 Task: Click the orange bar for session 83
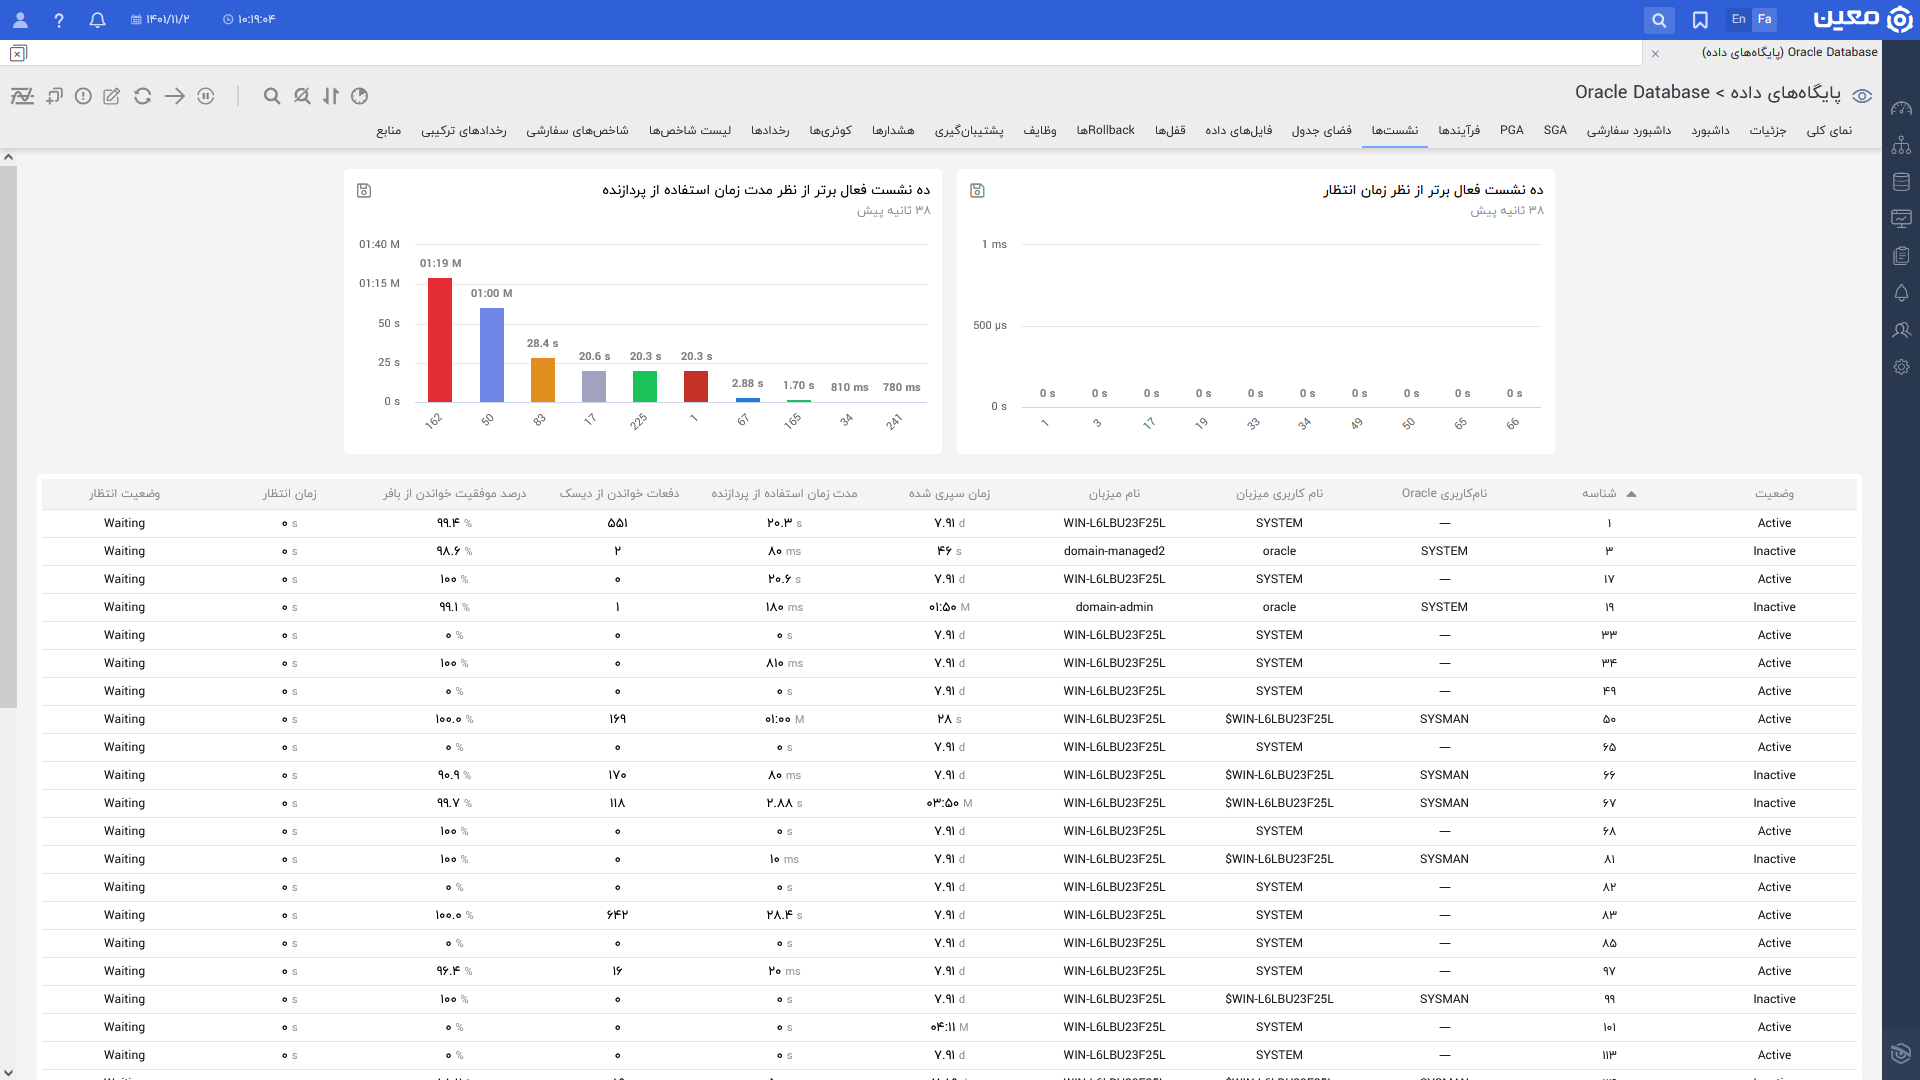point(543,380)
